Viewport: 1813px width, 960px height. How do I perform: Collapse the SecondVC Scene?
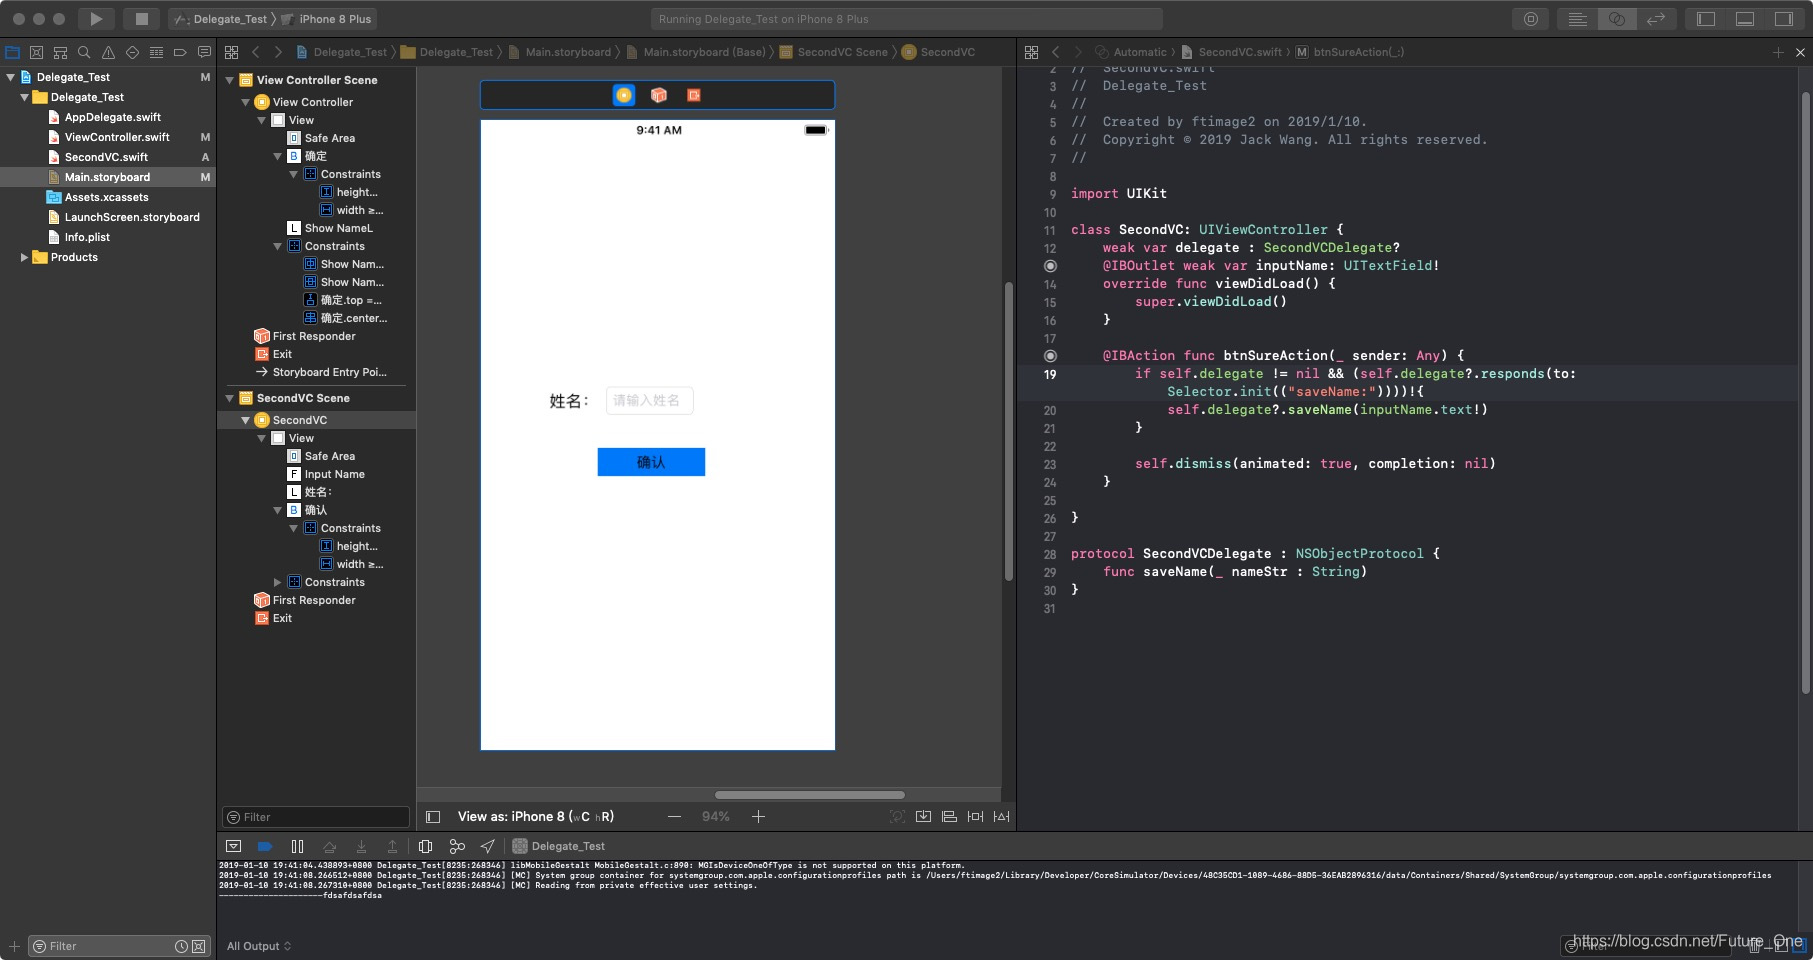229,398
